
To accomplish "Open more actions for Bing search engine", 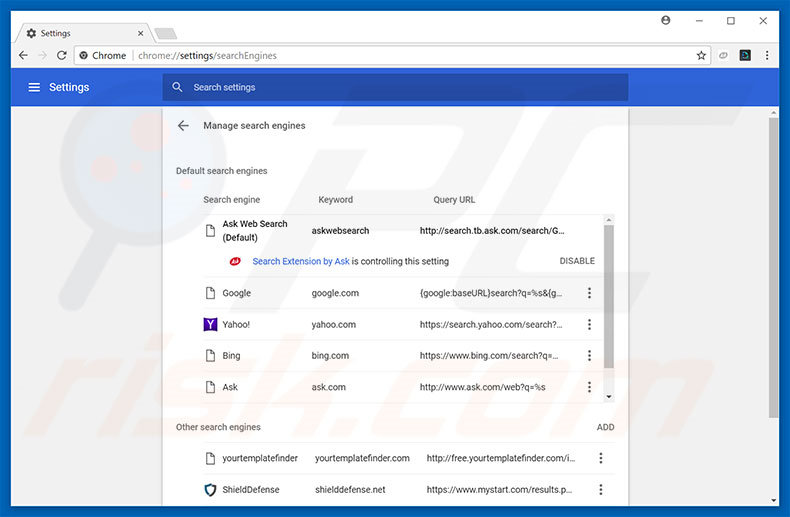I will point(589,356).
